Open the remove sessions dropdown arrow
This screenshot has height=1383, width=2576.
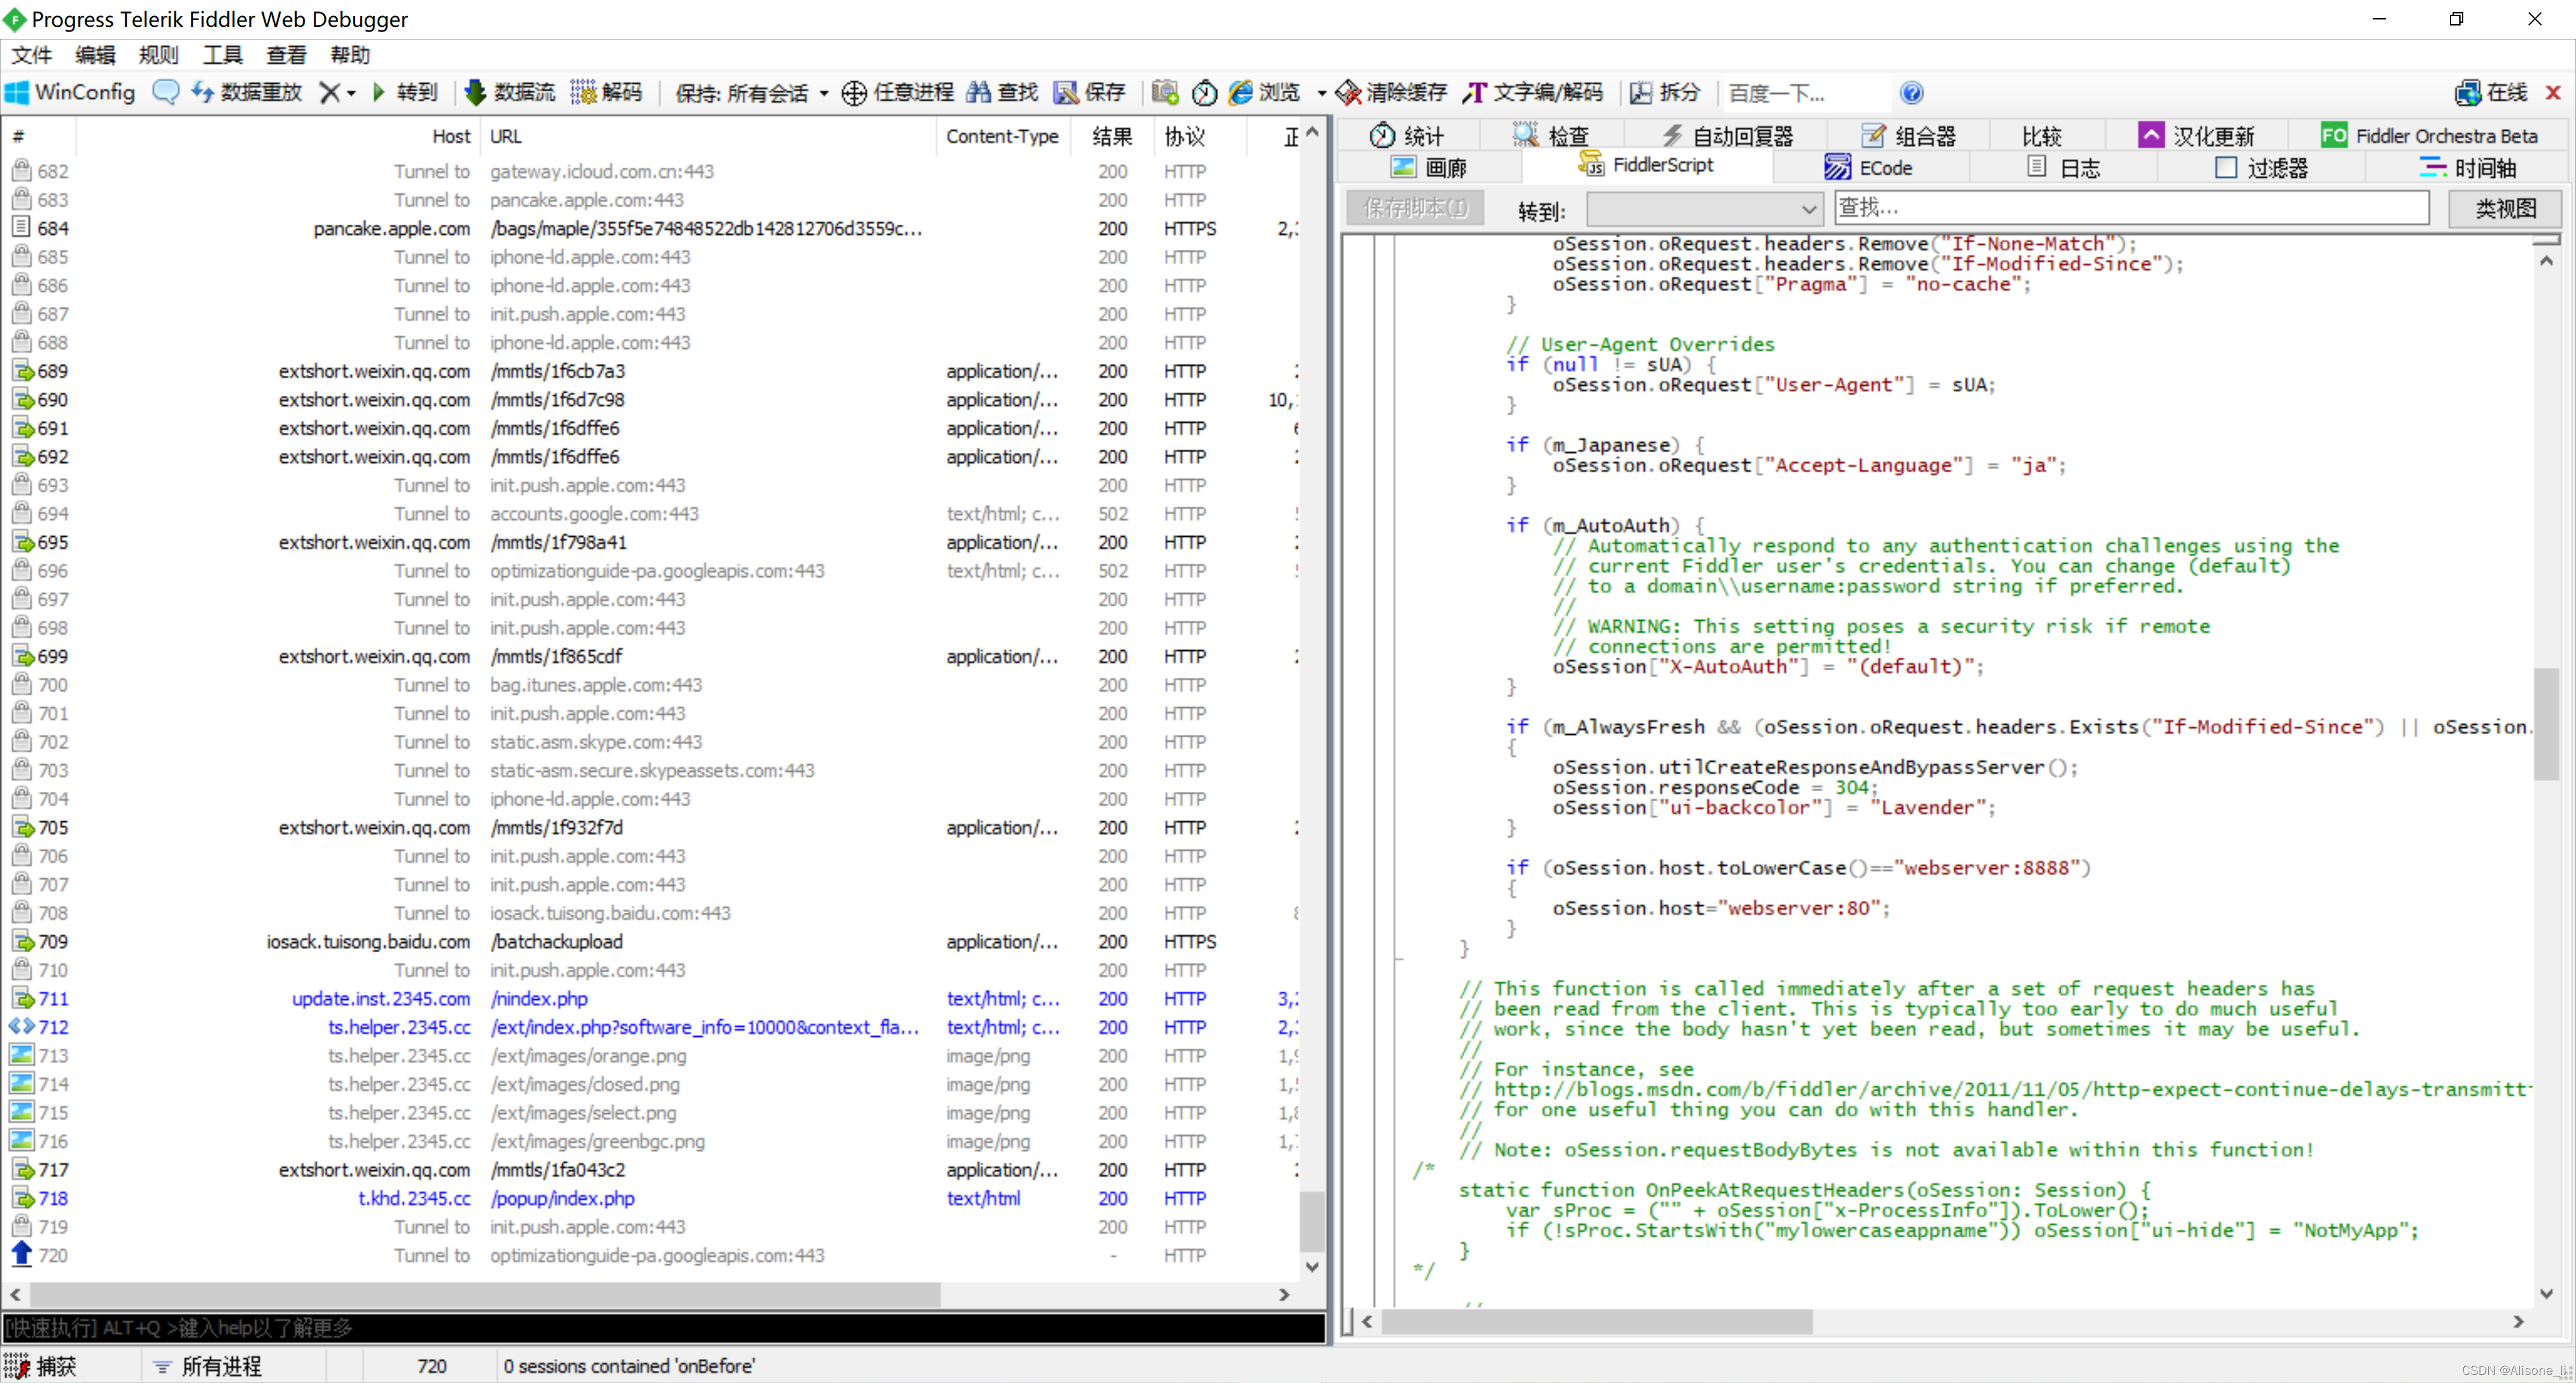click(351, 93)
